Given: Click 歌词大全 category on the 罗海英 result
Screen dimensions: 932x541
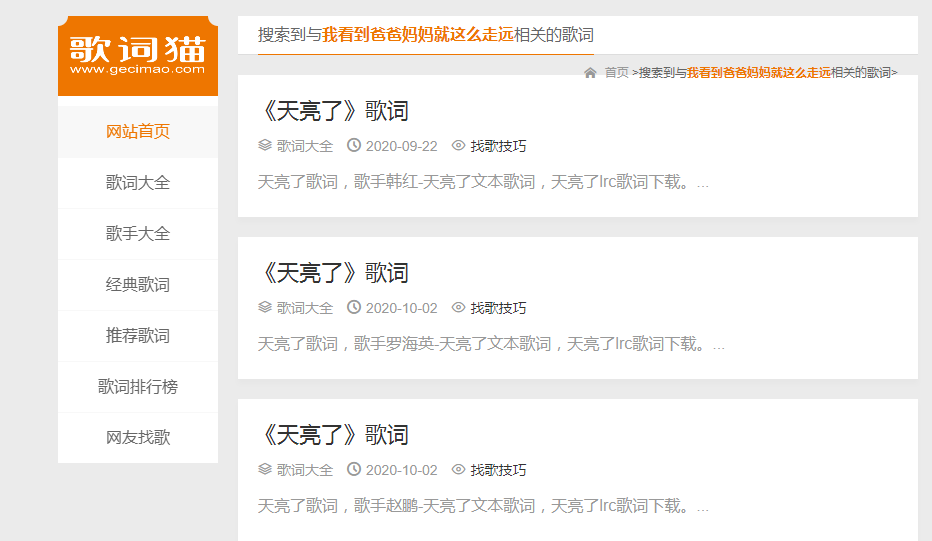Looking at the screenshot, I should pyautogui.click(x=305, y=309).
